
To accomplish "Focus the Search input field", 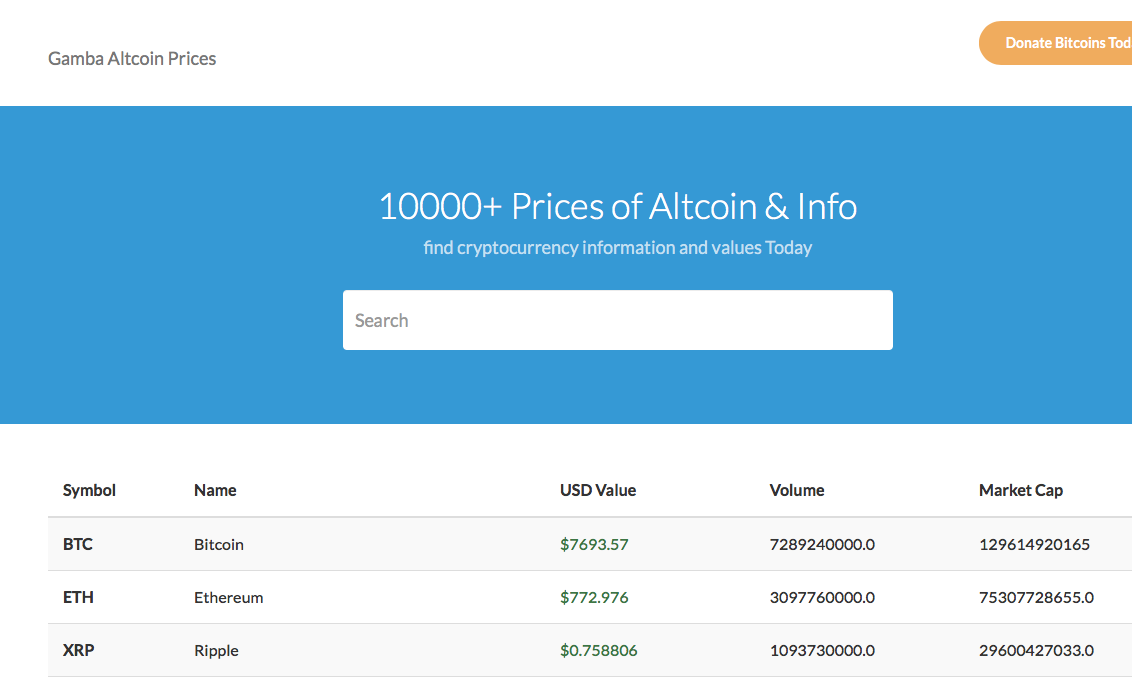I will point(617,320).
